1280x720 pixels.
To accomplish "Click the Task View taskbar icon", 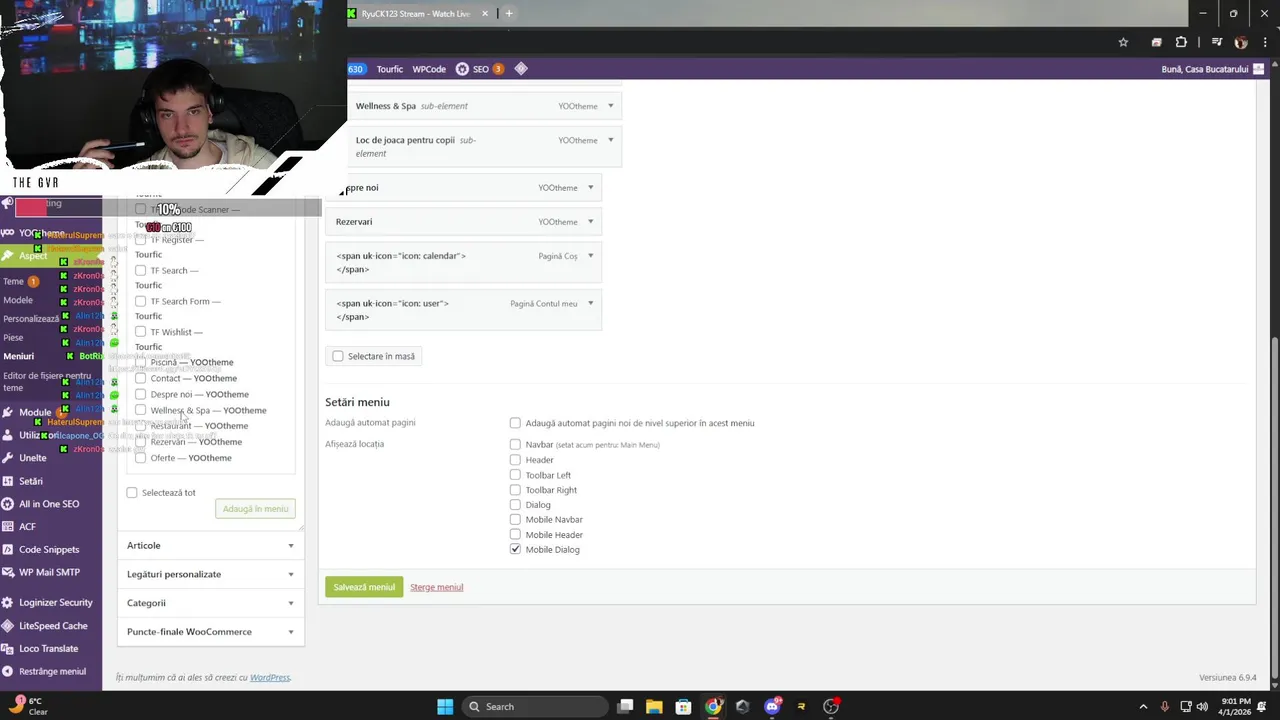I will tap(625, 706).
